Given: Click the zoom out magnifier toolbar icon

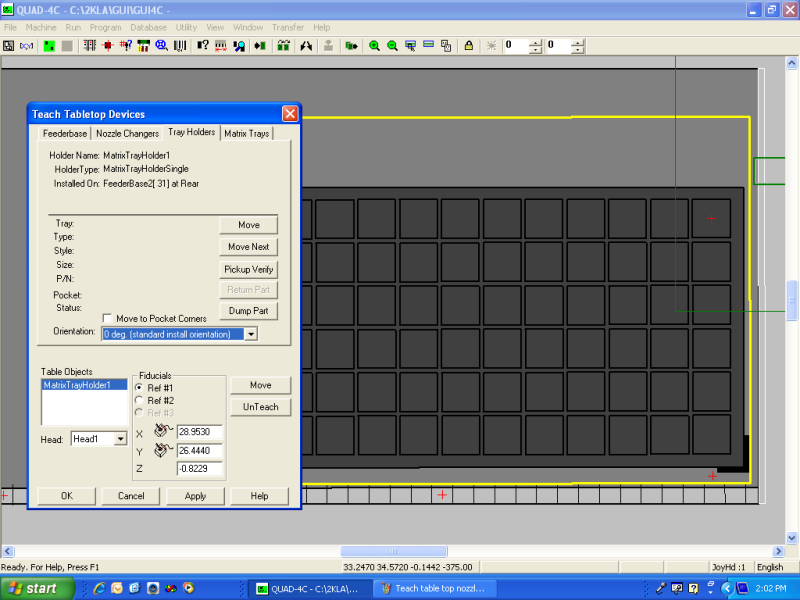Looking at the screenshot, I should 392,46.
